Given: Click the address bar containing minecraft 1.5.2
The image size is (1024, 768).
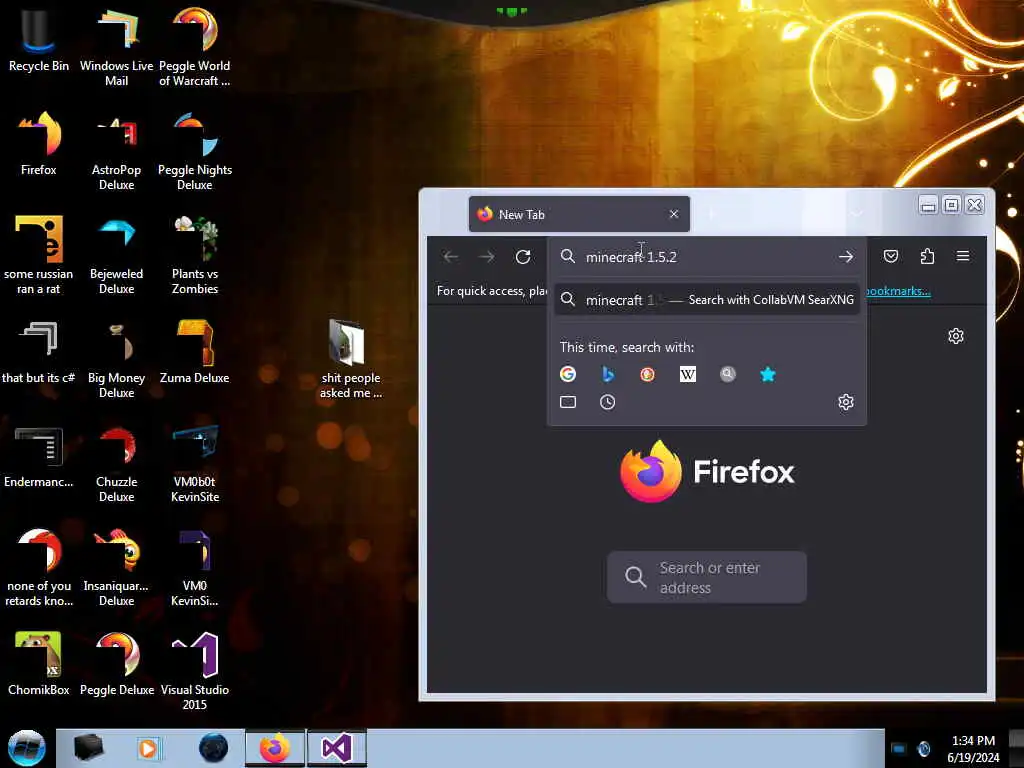Looking at the screenshot, I should point(707,257).
